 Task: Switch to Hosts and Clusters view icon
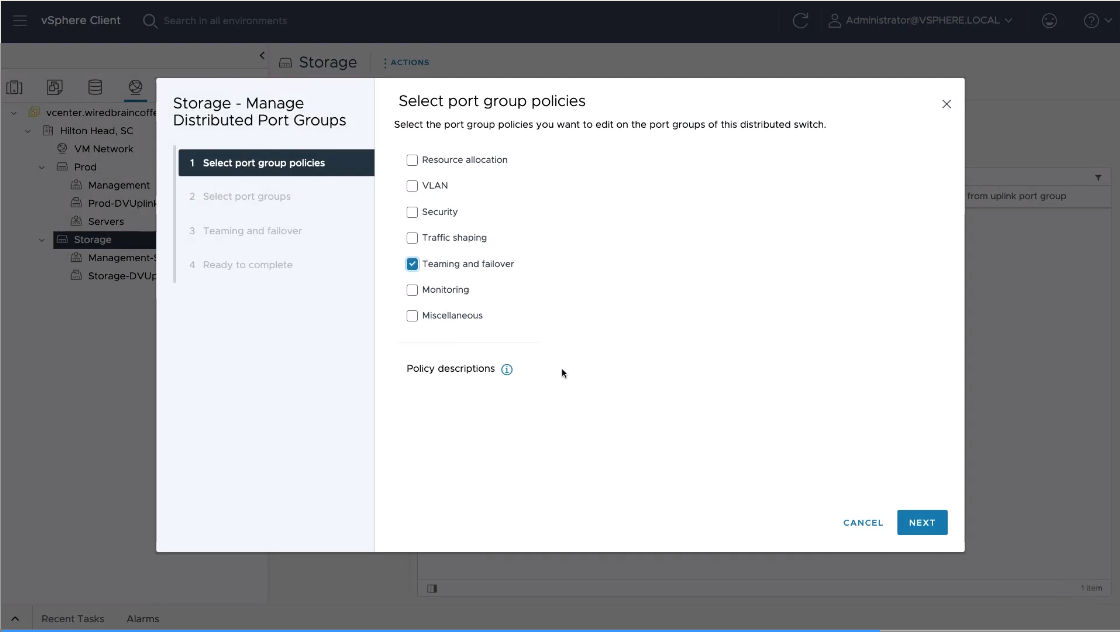15,88
